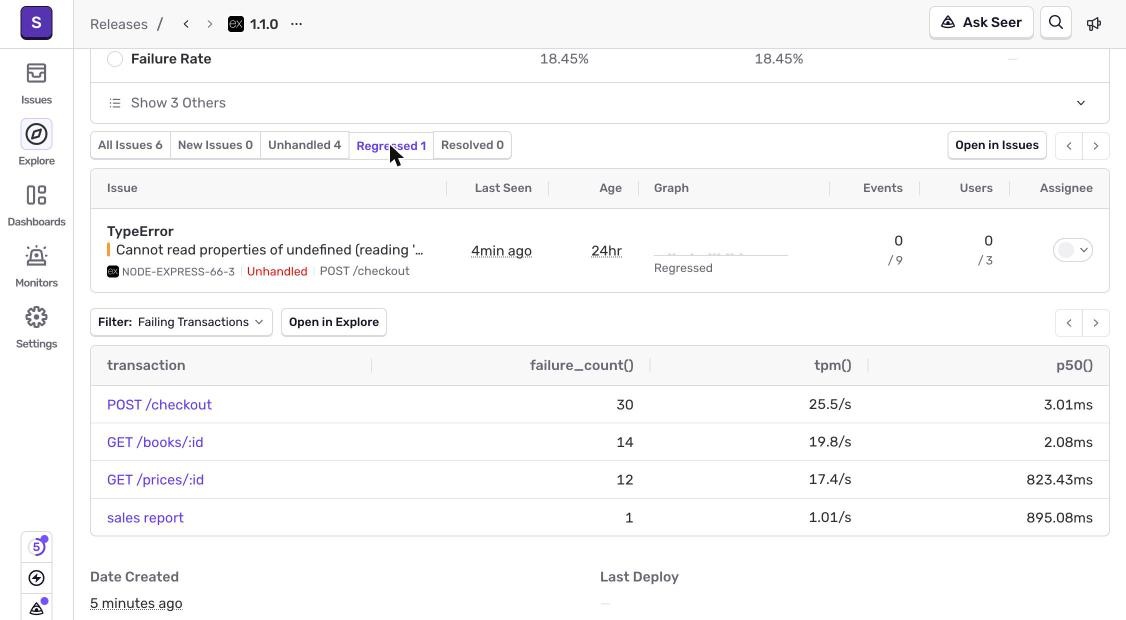Screen dimensions: 1126x620
Task: Open the megaphone announcements icon
Action: tap(1094, 24)
